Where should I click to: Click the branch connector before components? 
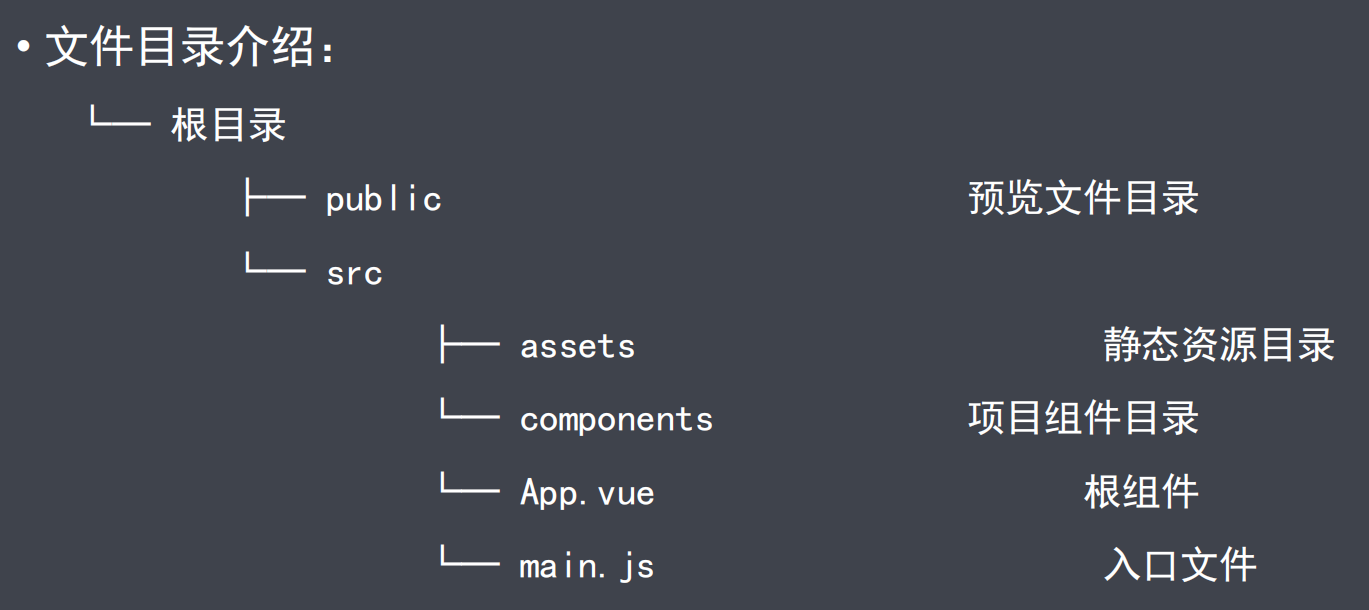pyautogui.click(x=470, y=413)
